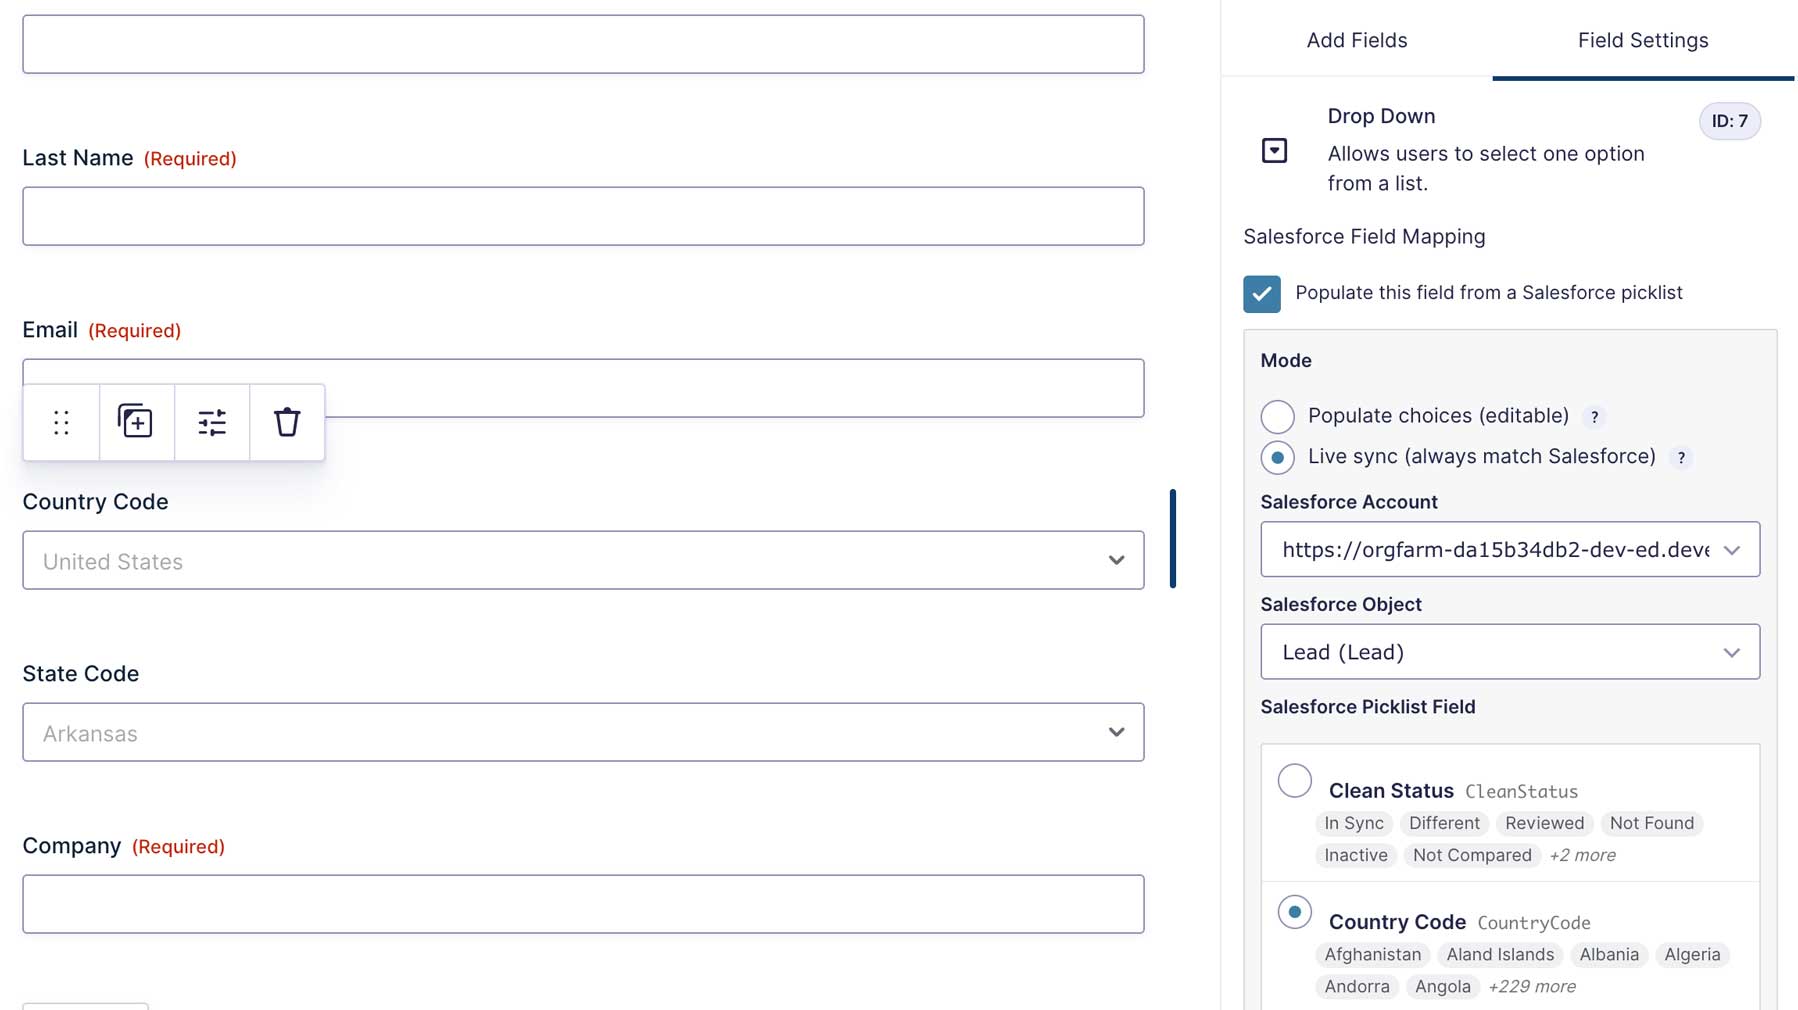The width and height of the screenshot is (1798, 1010).
Task: Delete the field using the trash icon
Action: click(x=287, y=423)
